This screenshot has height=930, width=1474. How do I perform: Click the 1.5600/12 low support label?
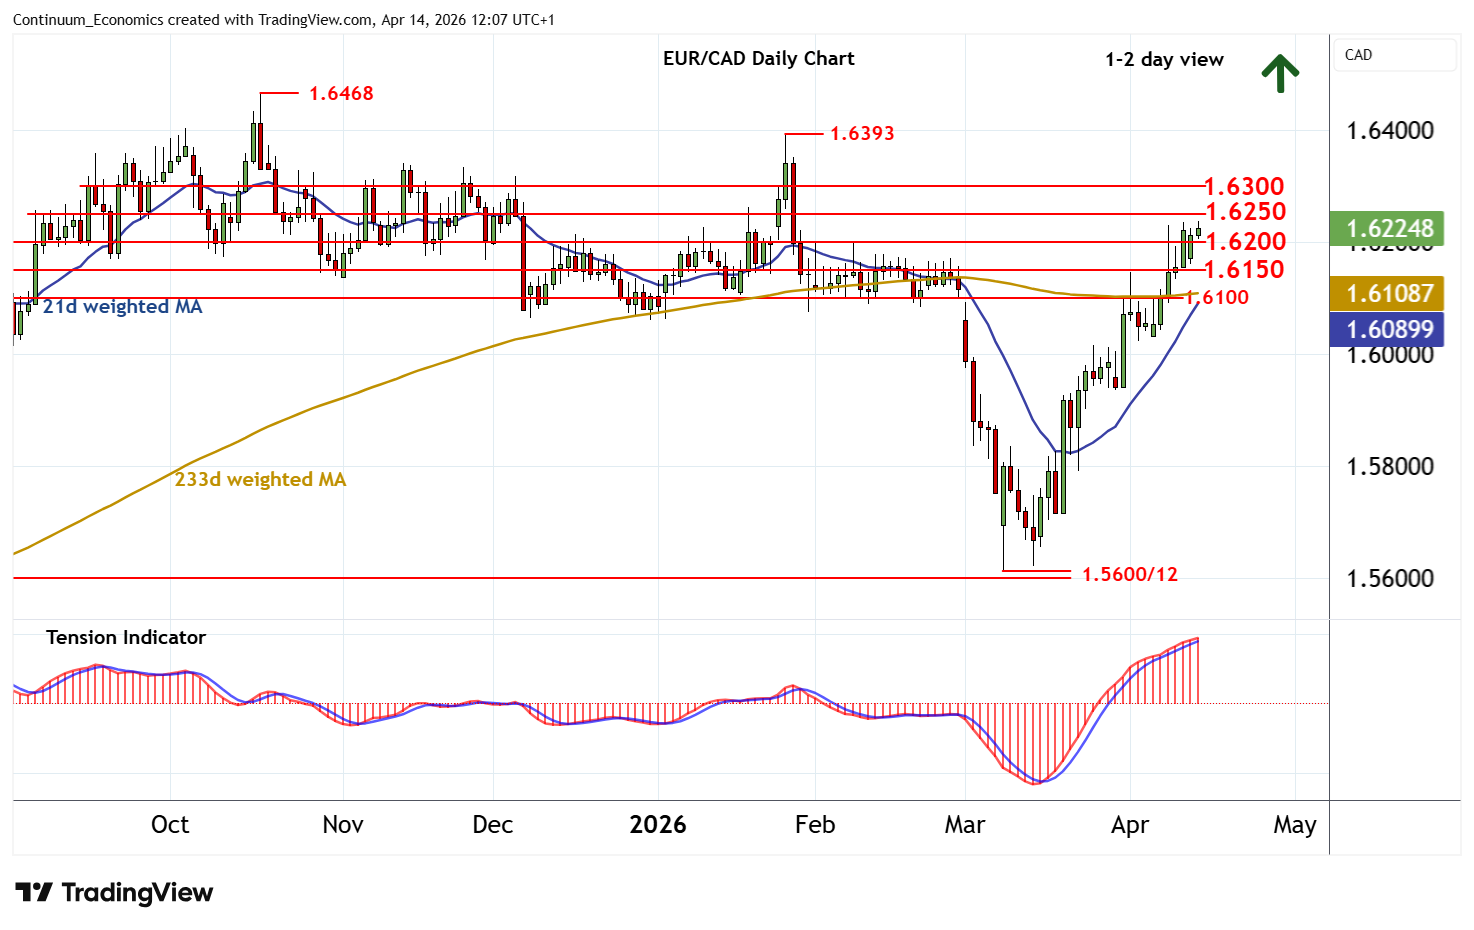1129,574
